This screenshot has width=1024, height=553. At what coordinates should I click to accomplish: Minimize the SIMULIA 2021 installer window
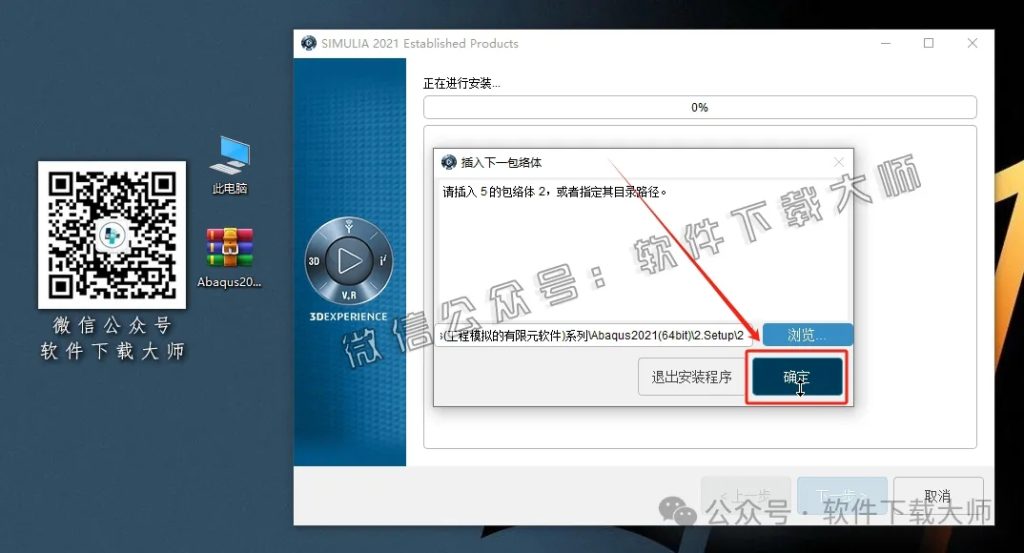coord(886,43)
